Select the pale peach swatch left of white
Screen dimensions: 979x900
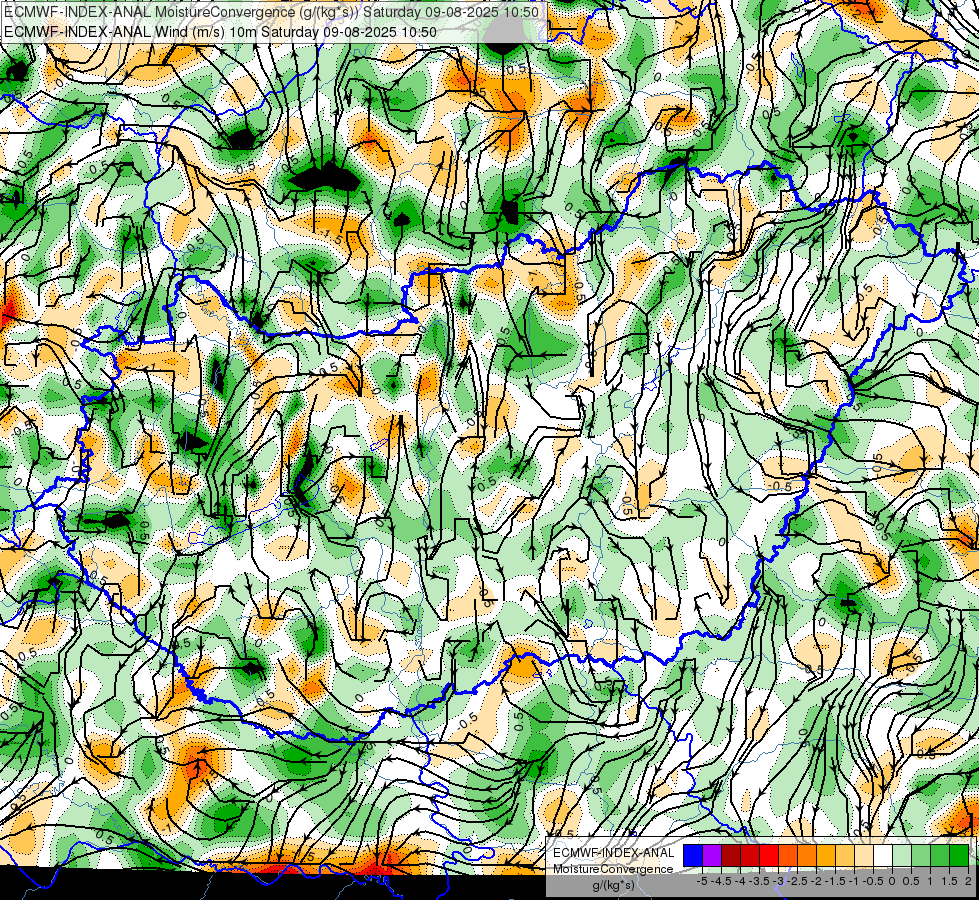pyautogui.click(x=864, y=855)
